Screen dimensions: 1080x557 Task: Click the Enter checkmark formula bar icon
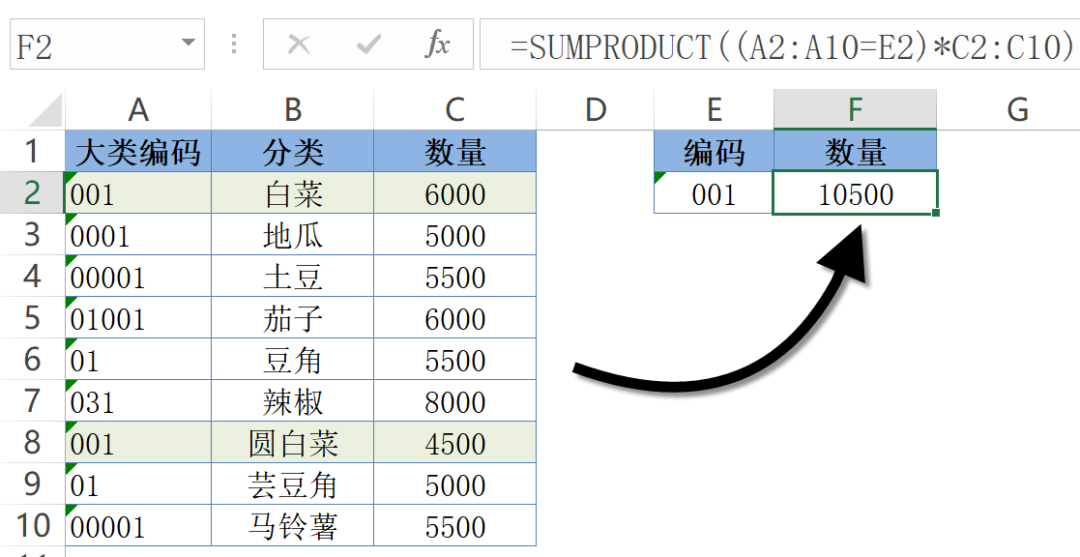(x=368, y=45)
